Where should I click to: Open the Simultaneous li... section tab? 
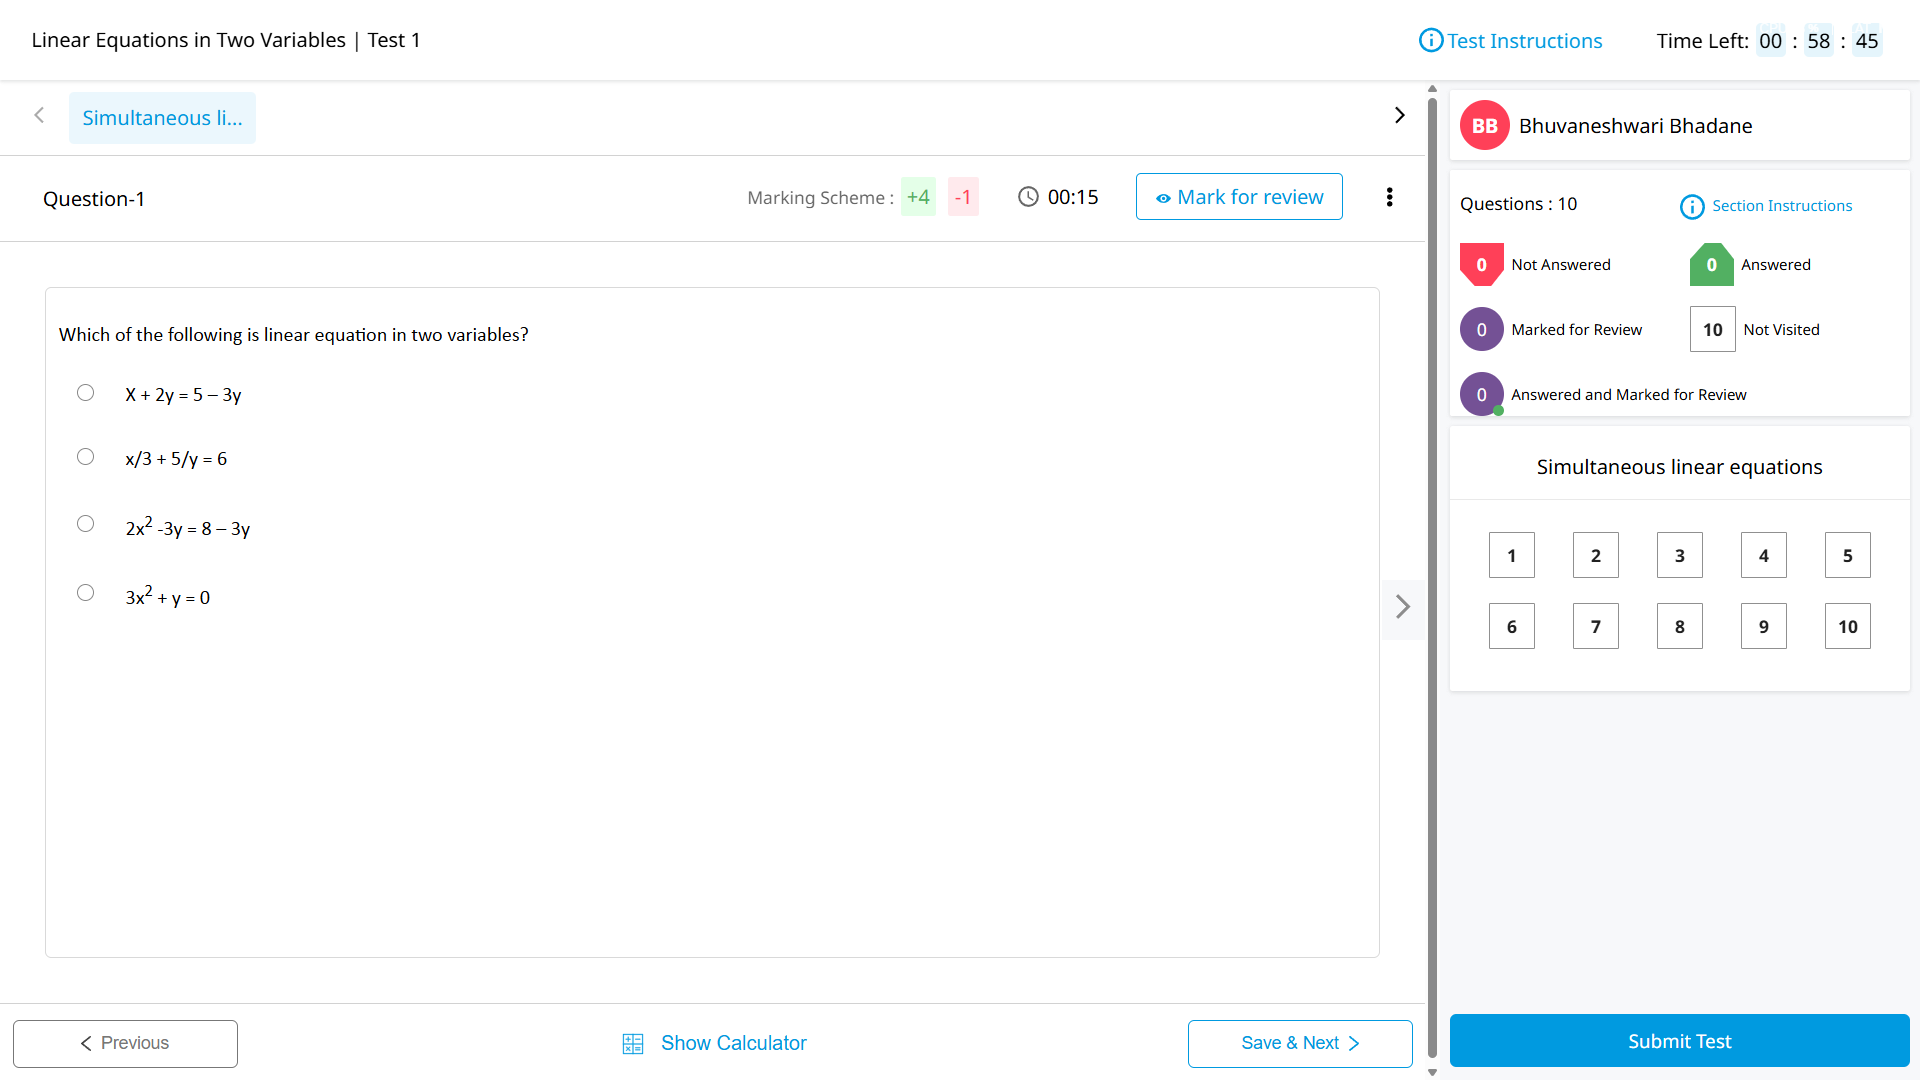(x=162, y=118)
